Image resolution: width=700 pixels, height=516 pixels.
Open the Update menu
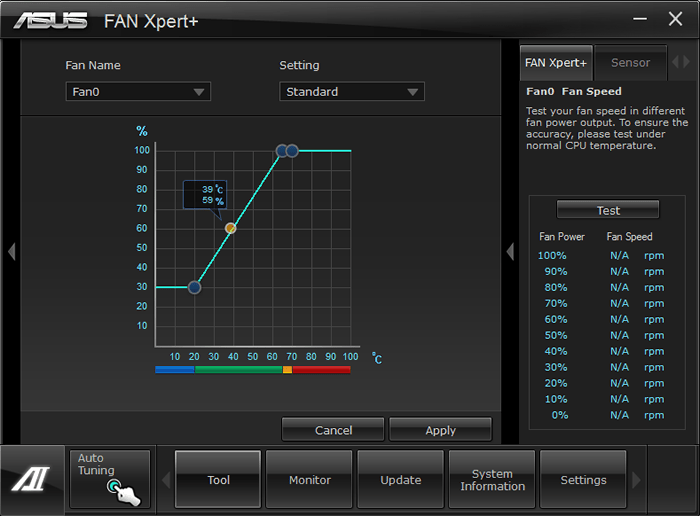pyautogui.click(x=400, y=479)
